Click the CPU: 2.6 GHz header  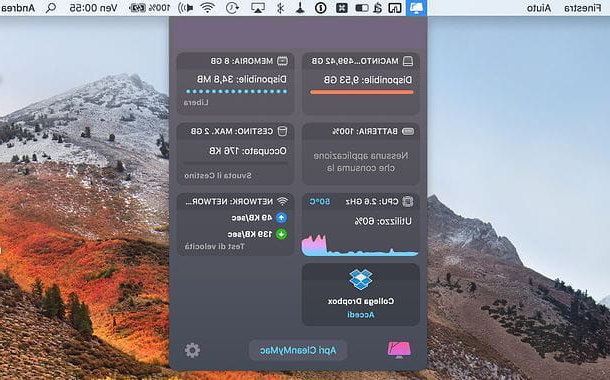(x=372, y=201)
